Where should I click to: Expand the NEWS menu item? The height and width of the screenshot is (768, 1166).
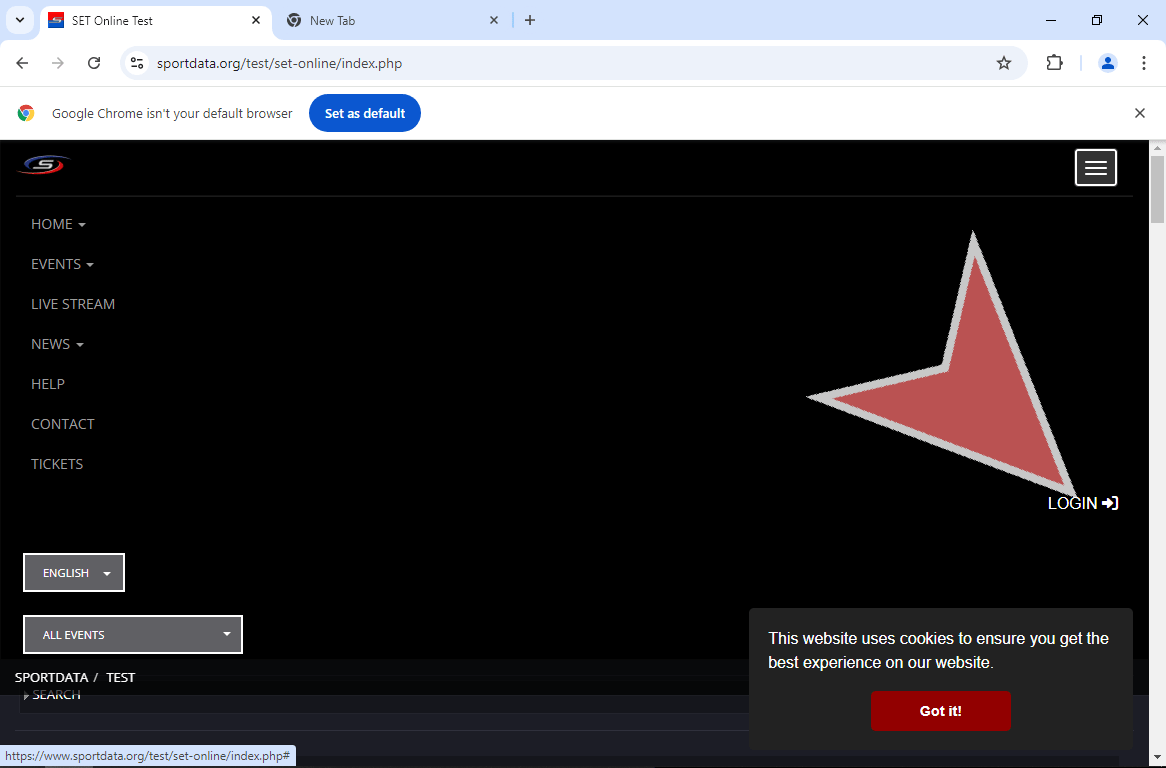click(x=57, y=344)
